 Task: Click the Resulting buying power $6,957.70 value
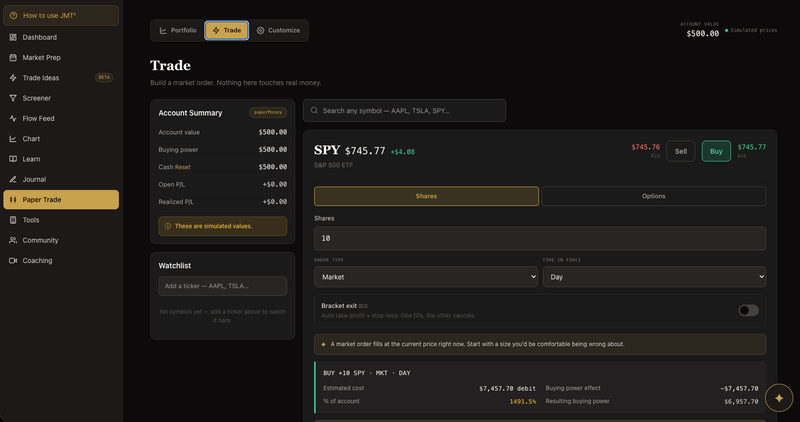(x=741, y=402)
